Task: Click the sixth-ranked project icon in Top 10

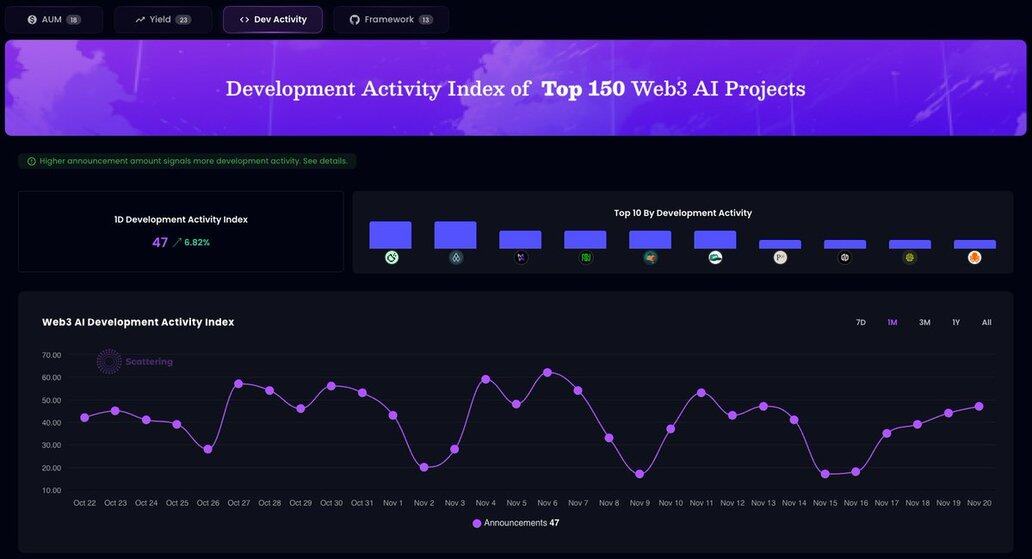Action: (715, 258)
